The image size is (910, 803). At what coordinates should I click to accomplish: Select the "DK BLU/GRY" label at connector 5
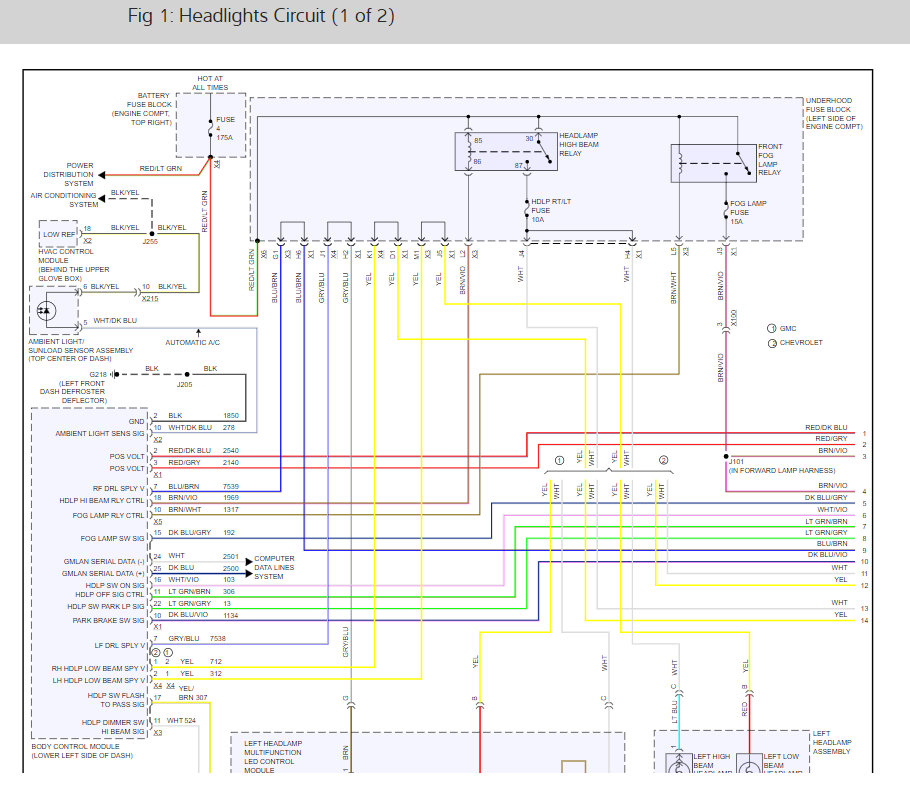point(826,497)
